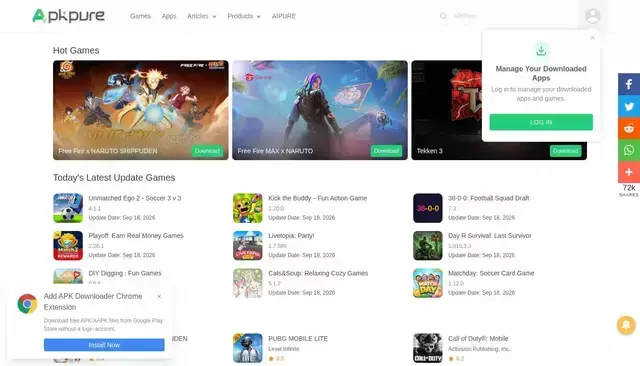Image resolution: width=640 pixels, height=366 pixels.
Task: Close the Manage Your Downloaded Apps popup
Action: pos(592,38)
